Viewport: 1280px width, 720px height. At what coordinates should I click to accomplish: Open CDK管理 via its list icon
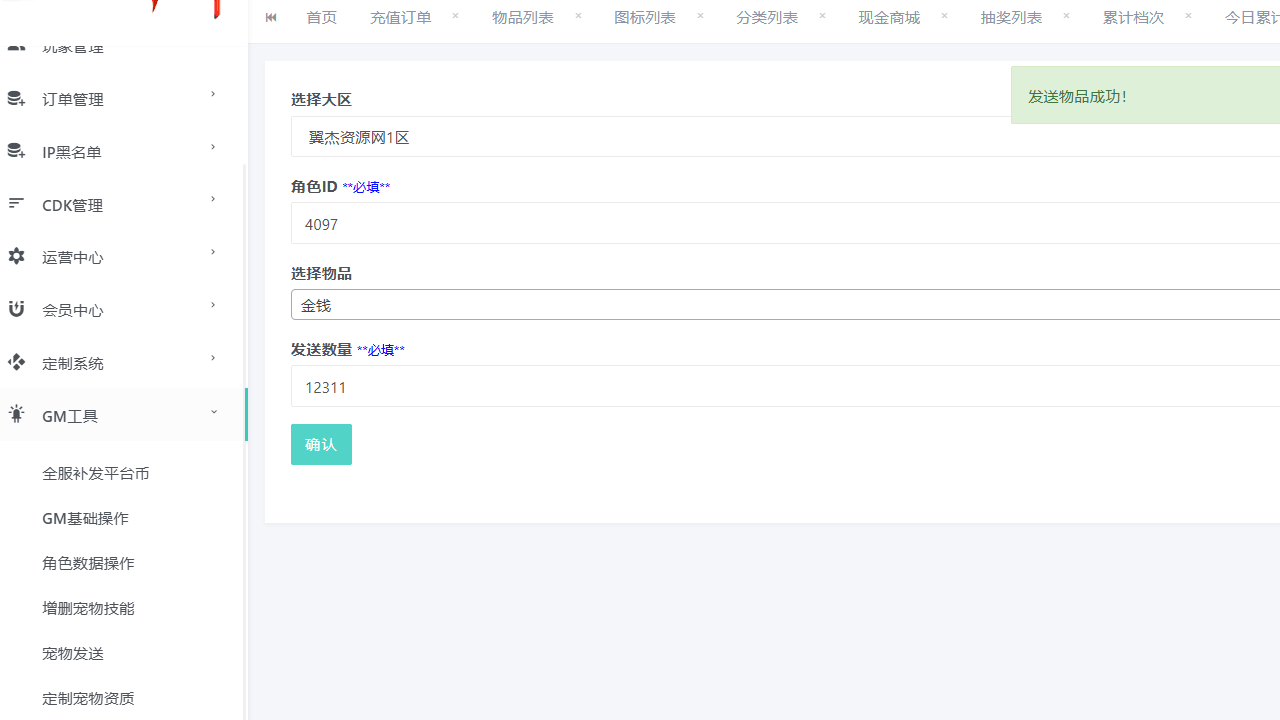point(16,205)
